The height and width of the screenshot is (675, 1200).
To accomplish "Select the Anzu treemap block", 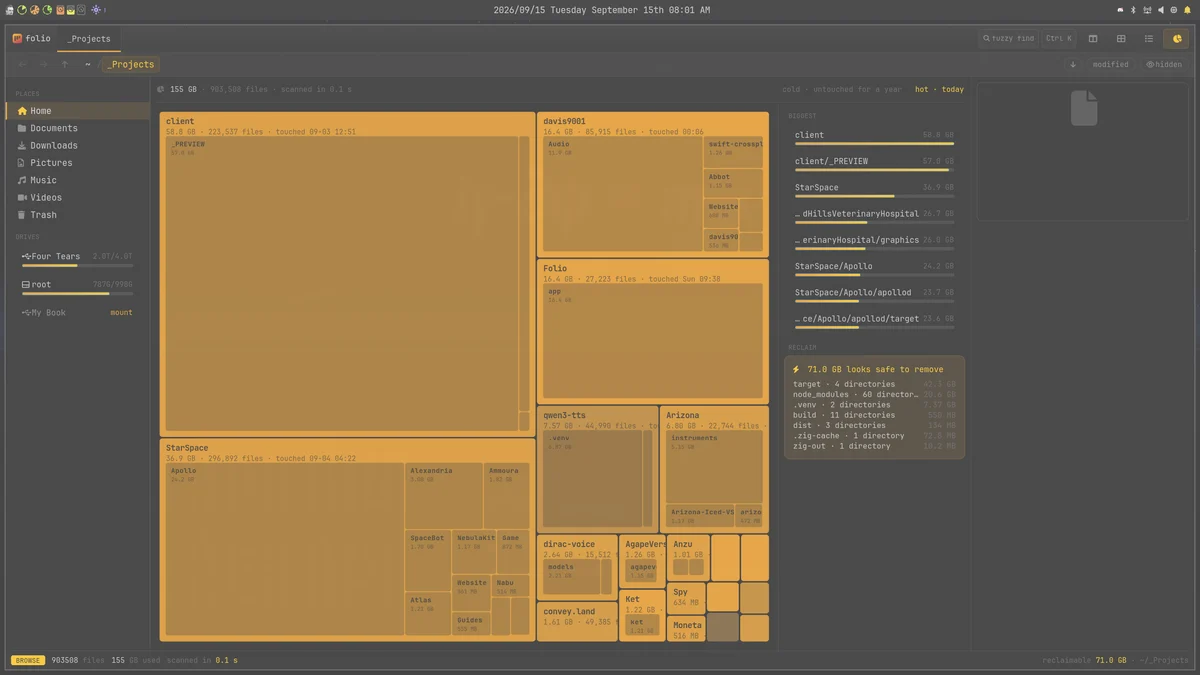I will [688, 557].
